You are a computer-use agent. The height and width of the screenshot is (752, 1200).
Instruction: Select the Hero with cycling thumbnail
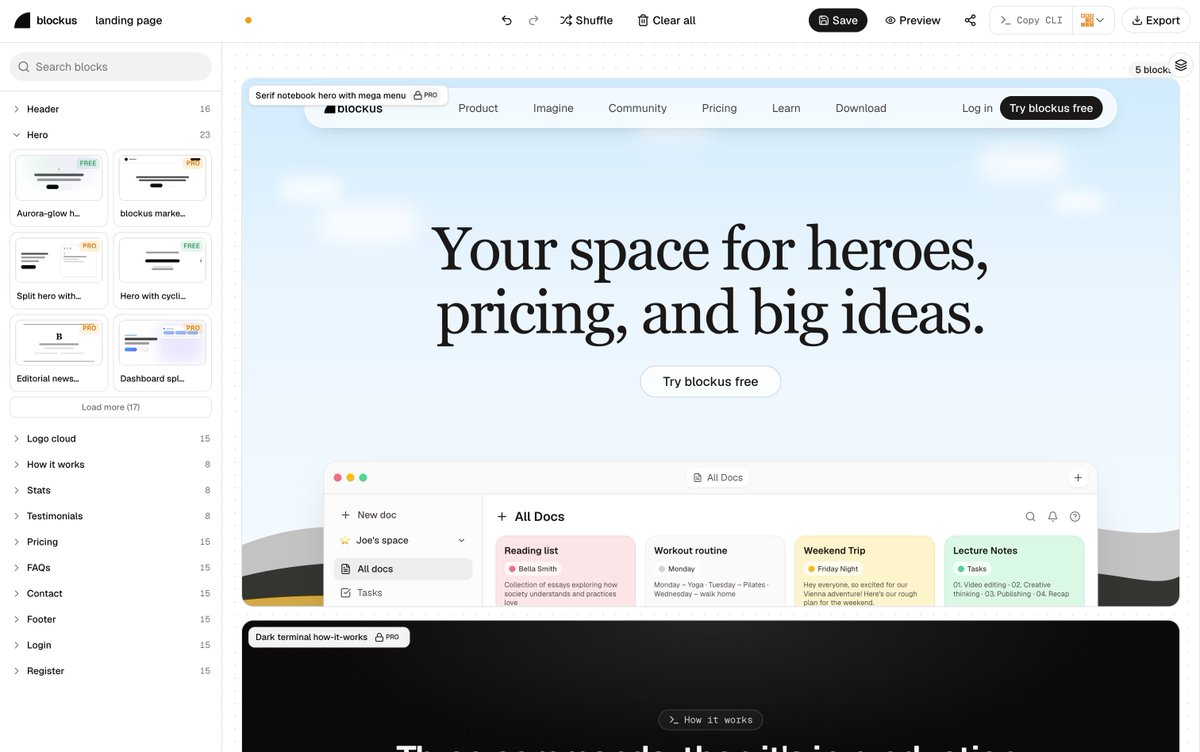(x=162, y=270)
